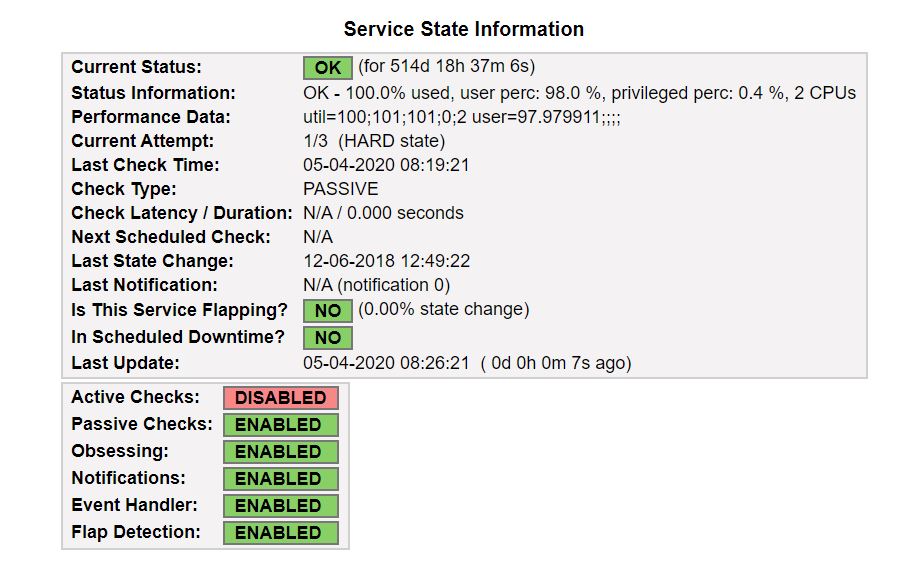Click the Service State Information heading
The height and width of the screenshot is (563, 905).
[463, 29]
